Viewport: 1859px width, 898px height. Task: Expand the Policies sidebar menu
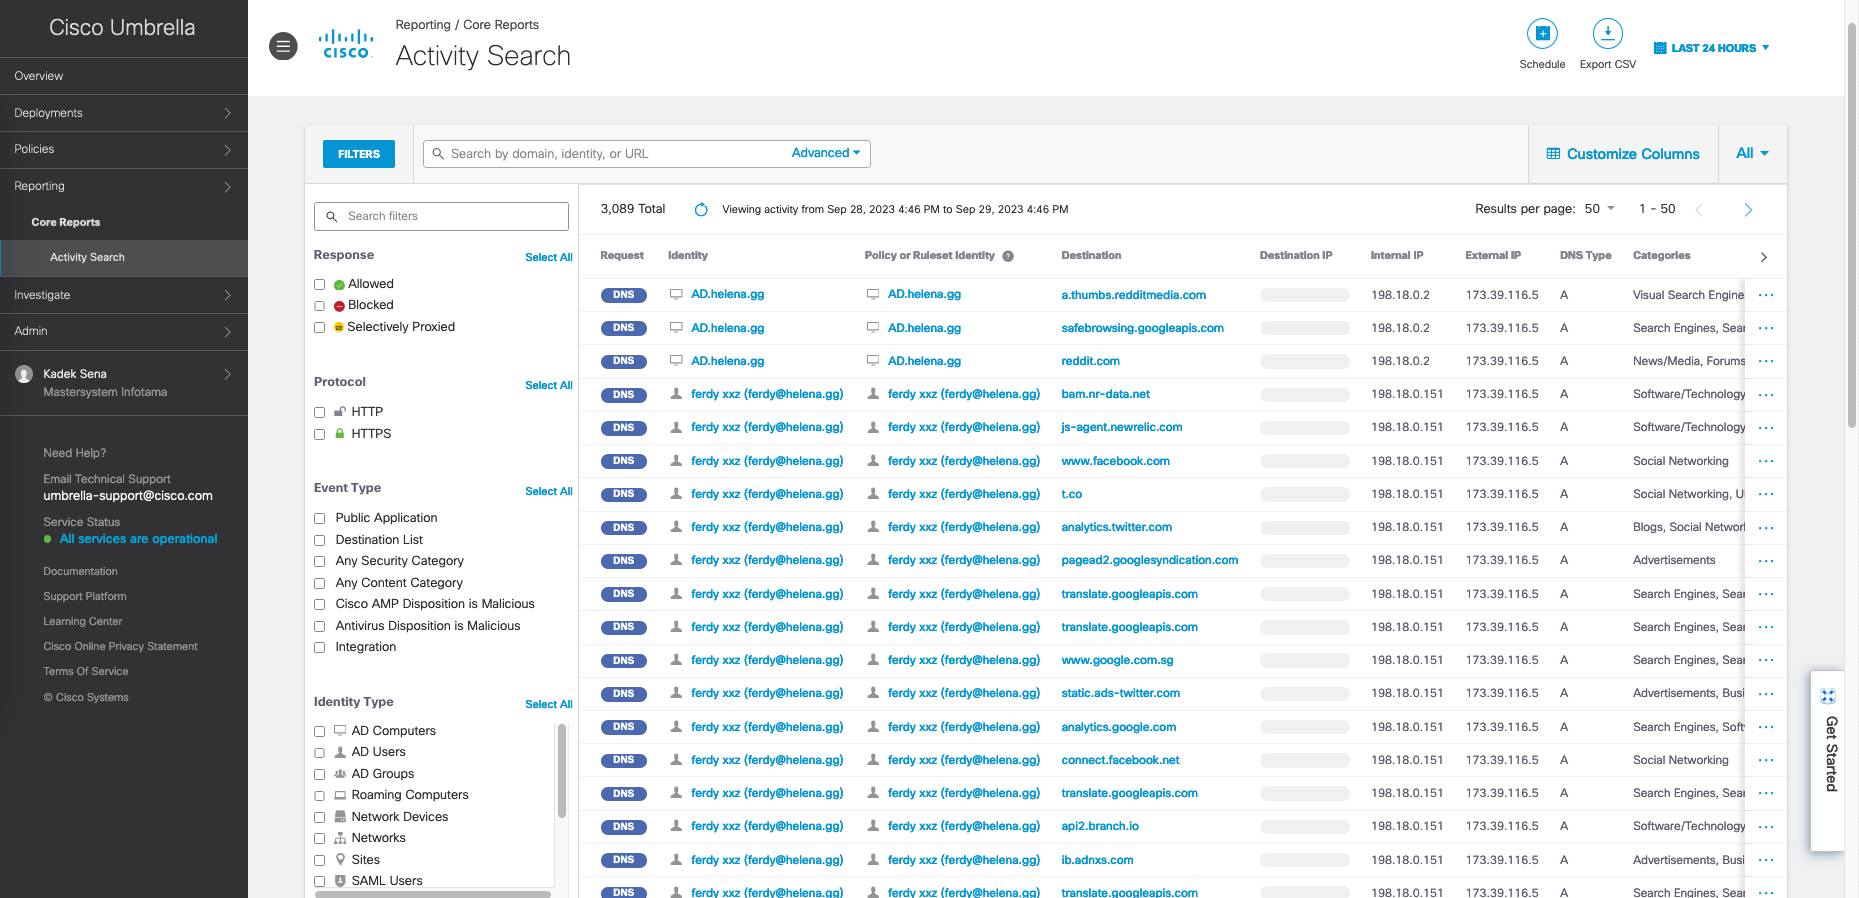[123, 149]
